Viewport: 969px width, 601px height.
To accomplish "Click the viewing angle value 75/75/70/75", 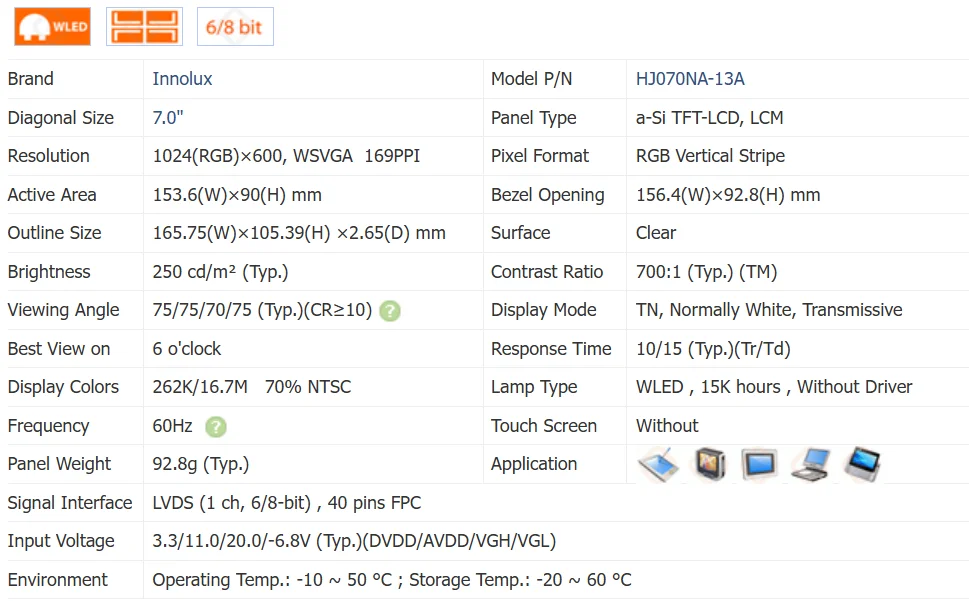I will 202,310.
